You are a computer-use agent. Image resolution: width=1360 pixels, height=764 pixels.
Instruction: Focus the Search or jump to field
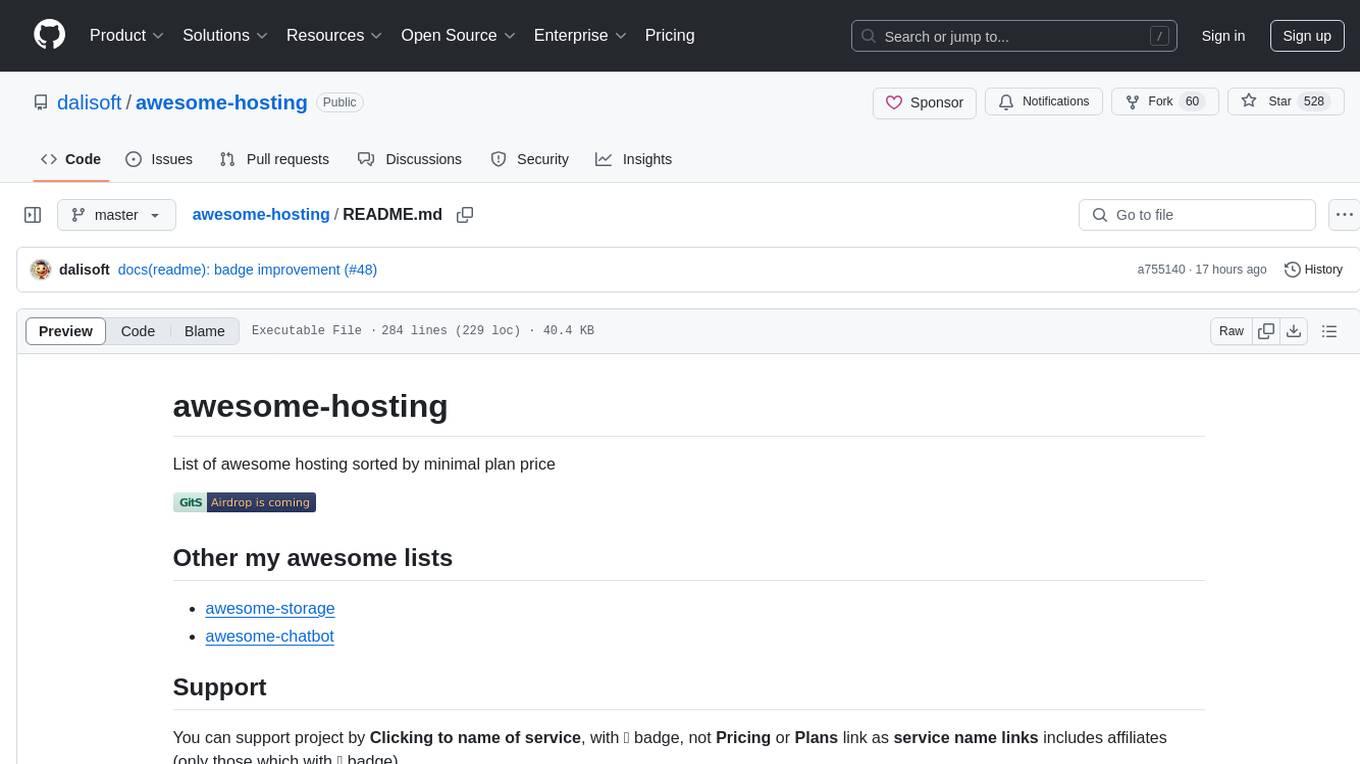click(x=1014, y=36)
